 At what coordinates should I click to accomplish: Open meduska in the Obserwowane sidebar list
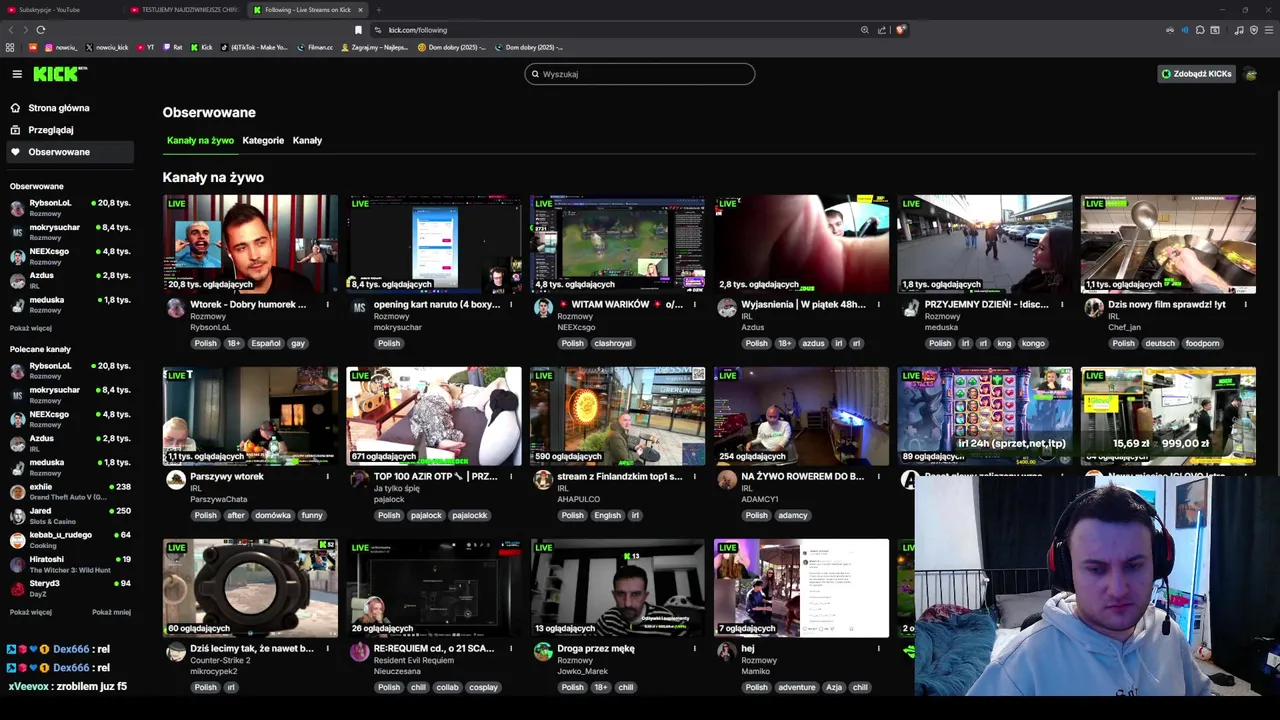coord(70,304)
